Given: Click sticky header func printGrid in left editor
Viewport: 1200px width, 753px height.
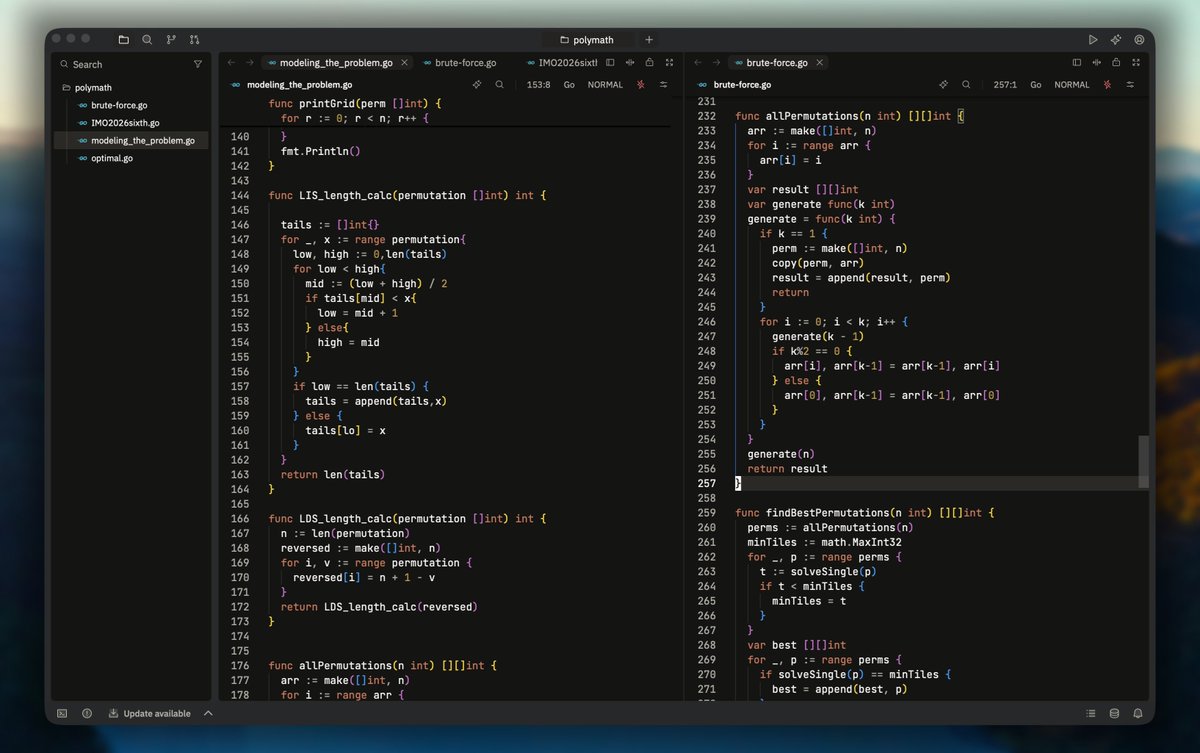Looking at the screenshot, I should [355, 103].
